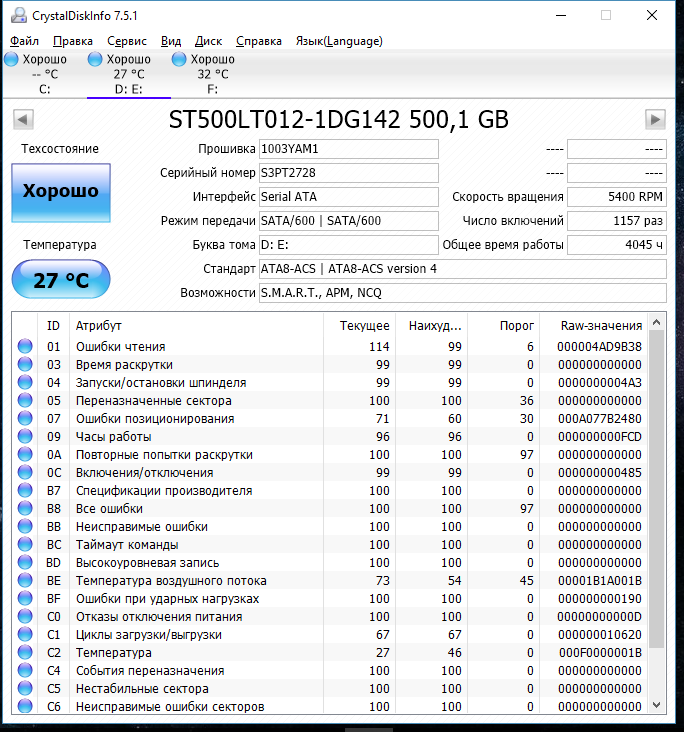684x732 pixels.
Task: Click status circle for BB Неисправимые ошибки
Action: tap(25, 526)
